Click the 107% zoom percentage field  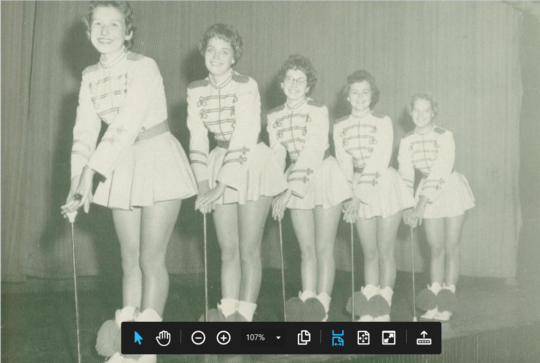click(255, 338)
